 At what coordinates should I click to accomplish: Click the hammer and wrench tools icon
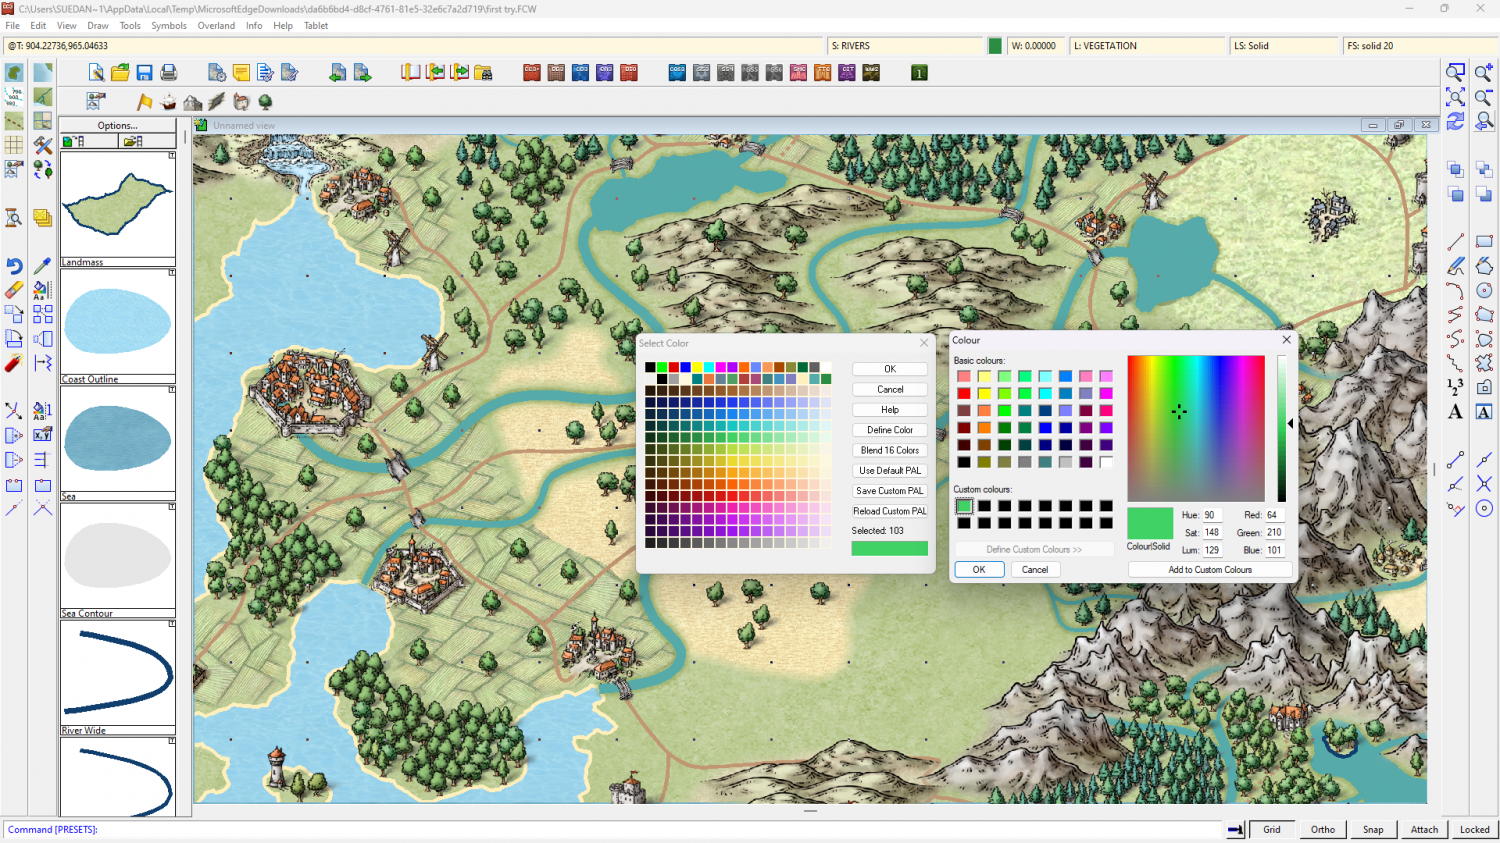(x=42, y=145)
